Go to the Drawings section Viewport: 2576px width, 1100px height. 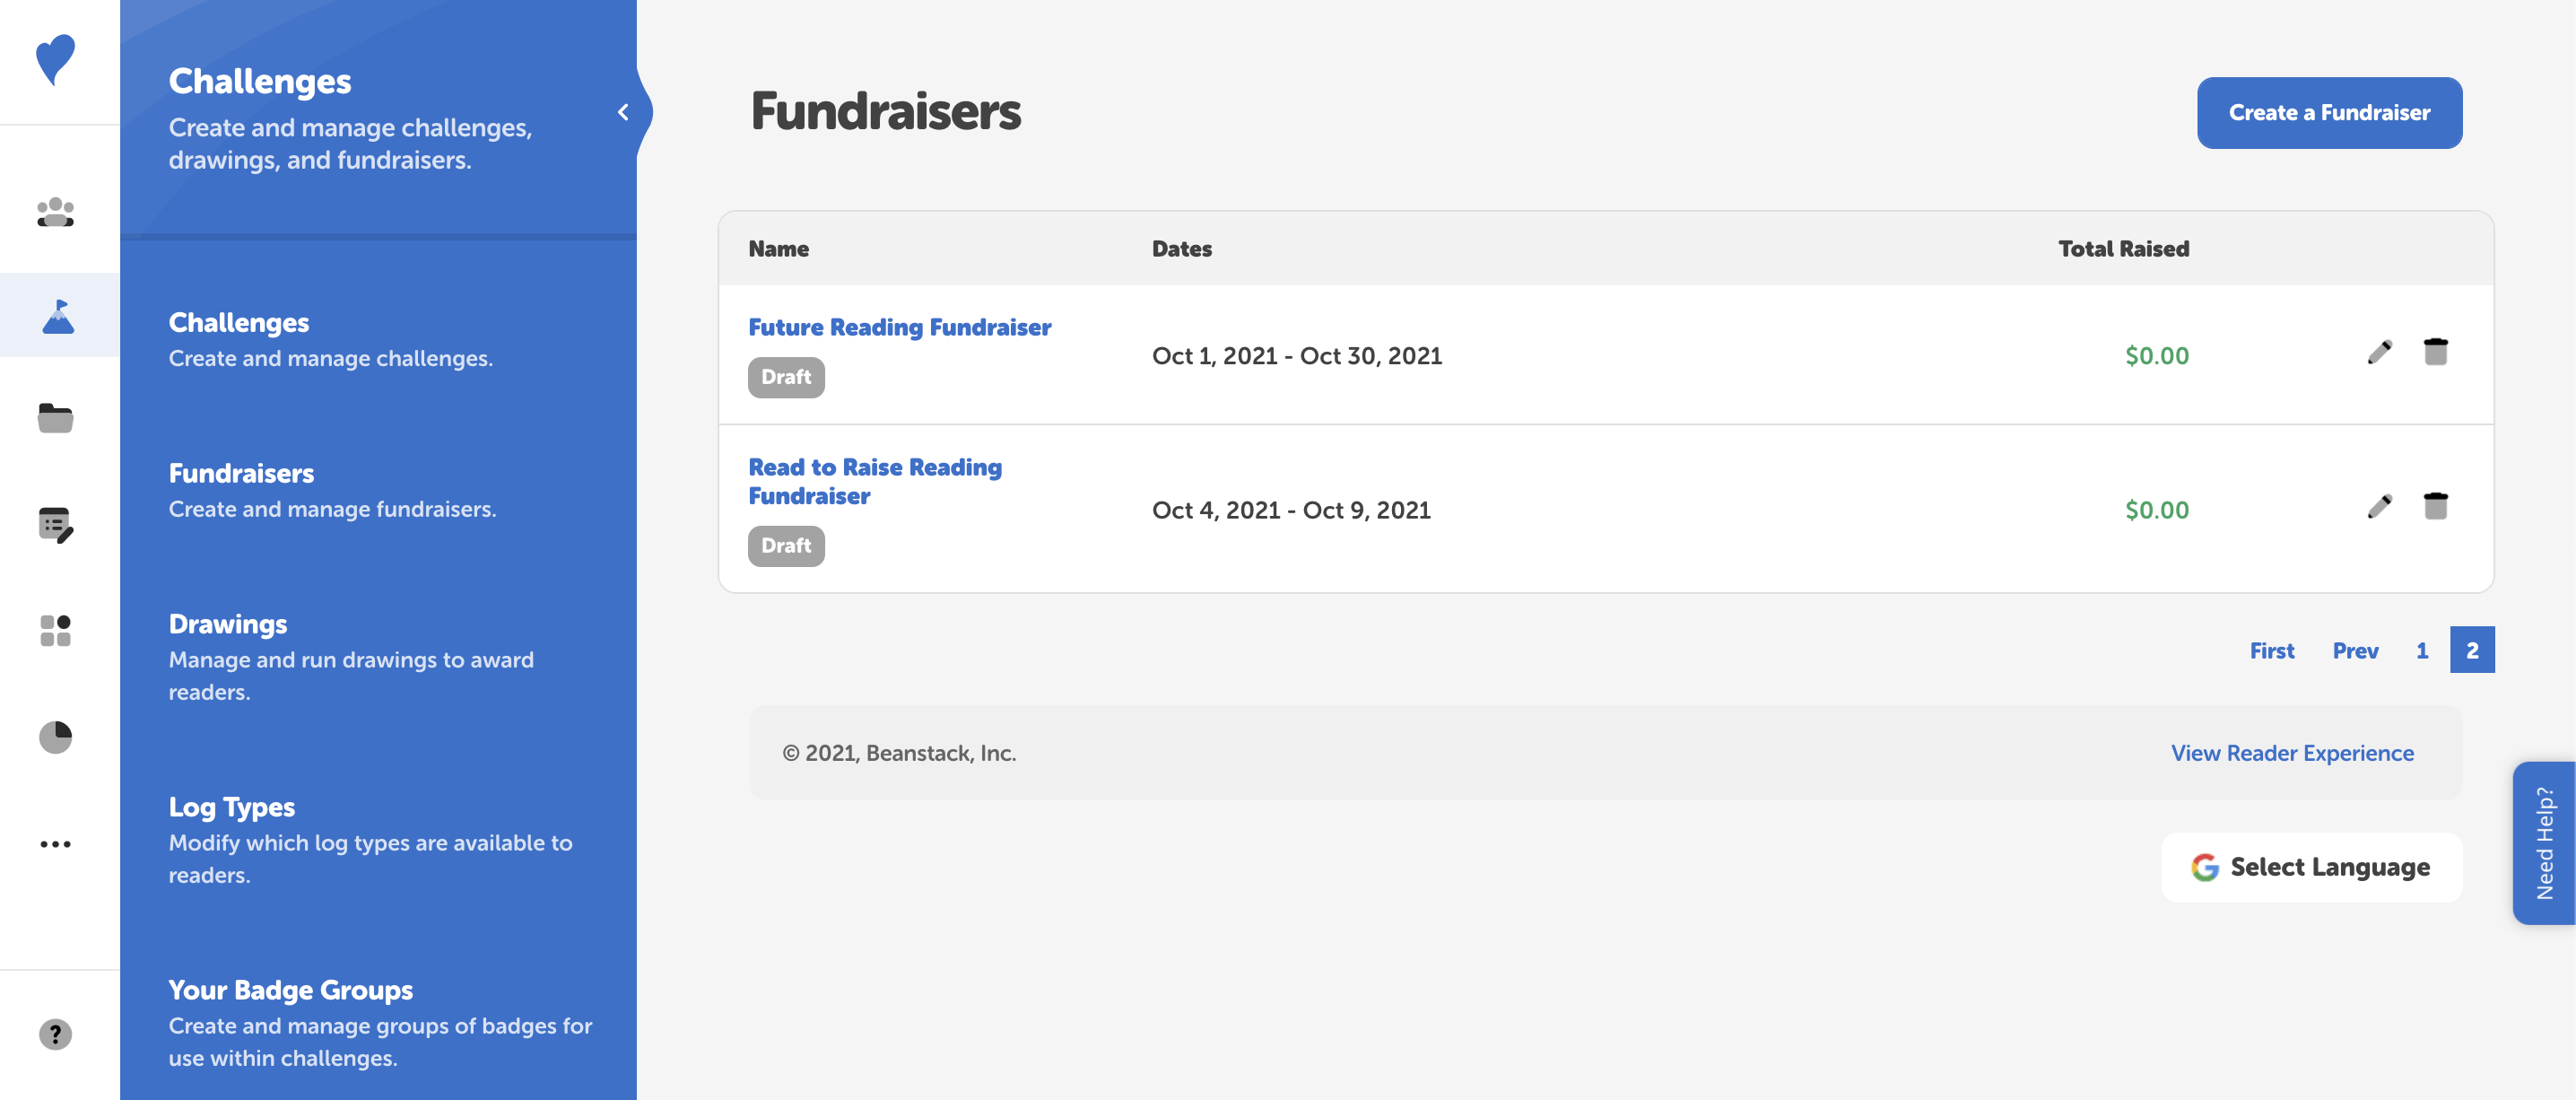click(228, 623)
